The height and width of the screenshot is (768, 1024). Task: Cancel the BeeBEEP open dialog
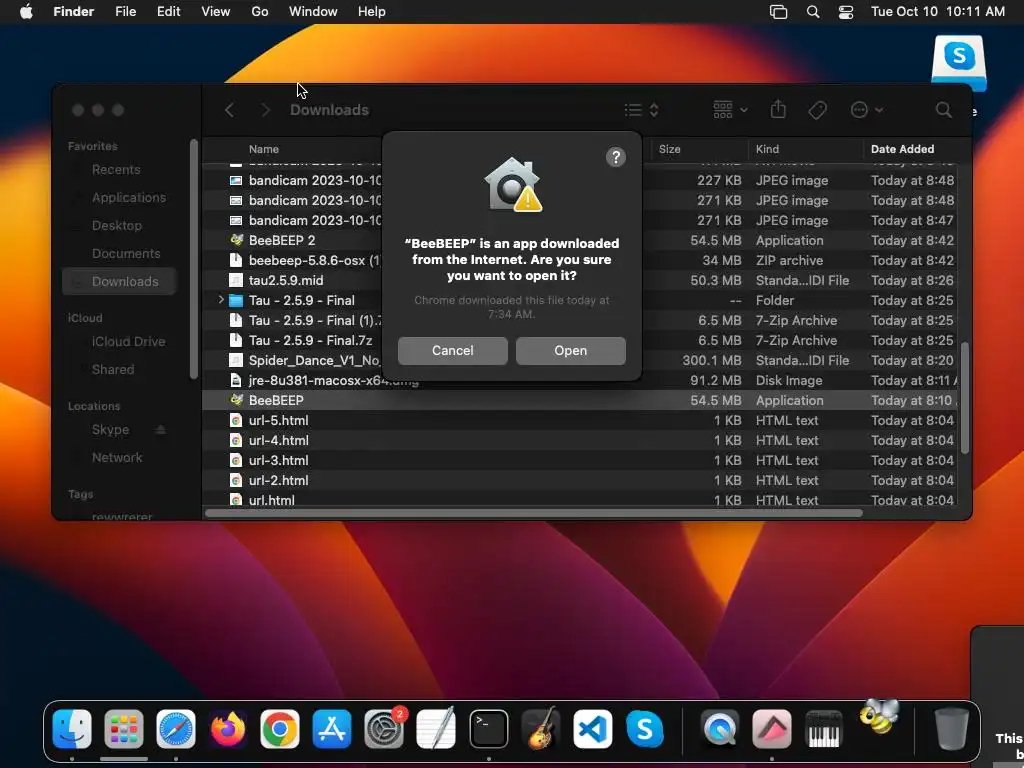point(453,351)
